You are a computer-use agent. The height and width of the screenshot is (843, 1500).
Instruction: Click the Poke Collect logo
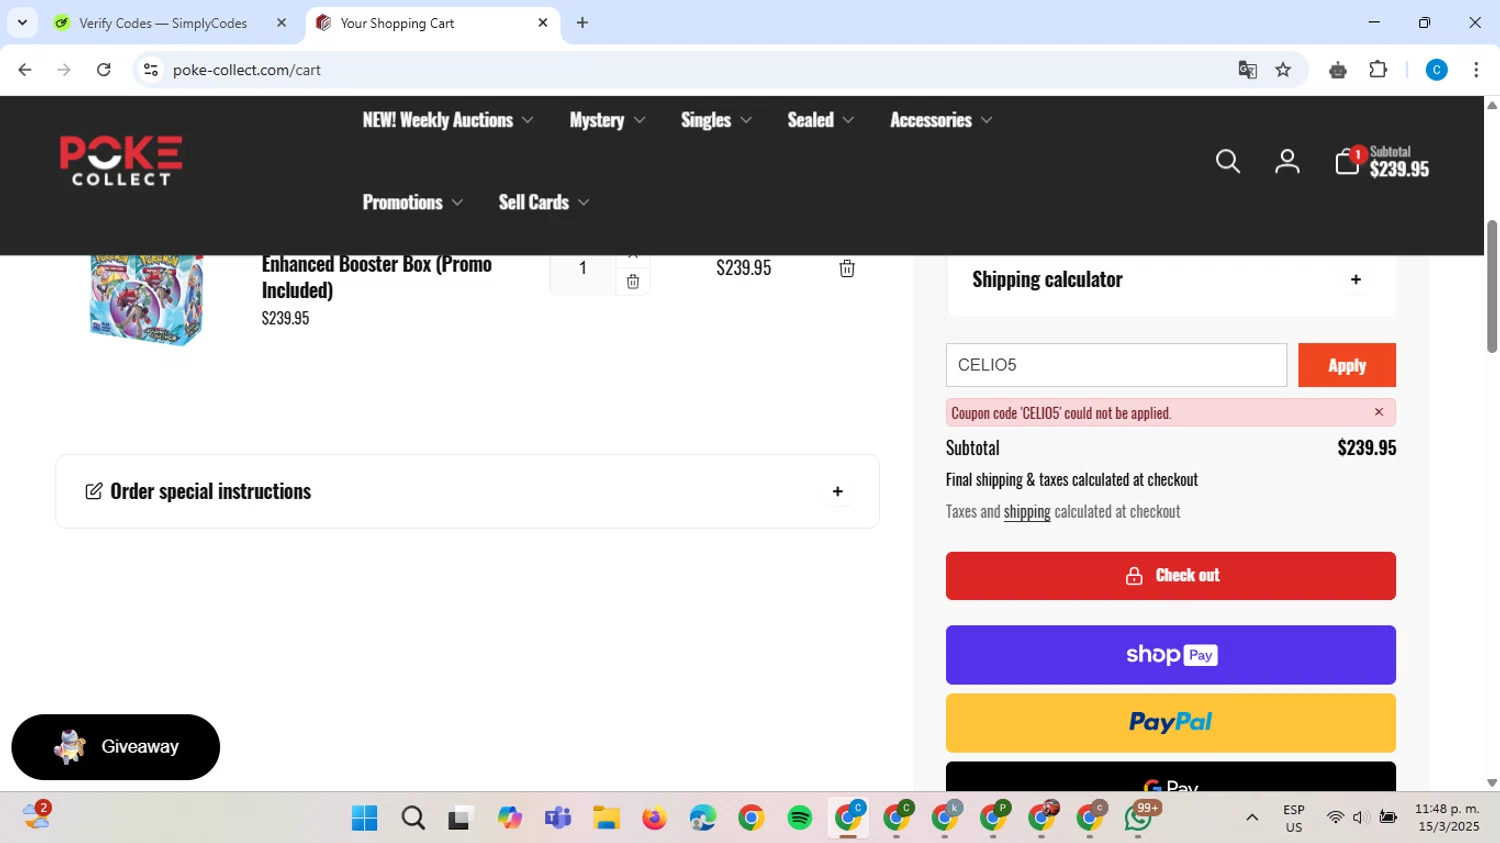pyautogui.click(x=121, y=161)
